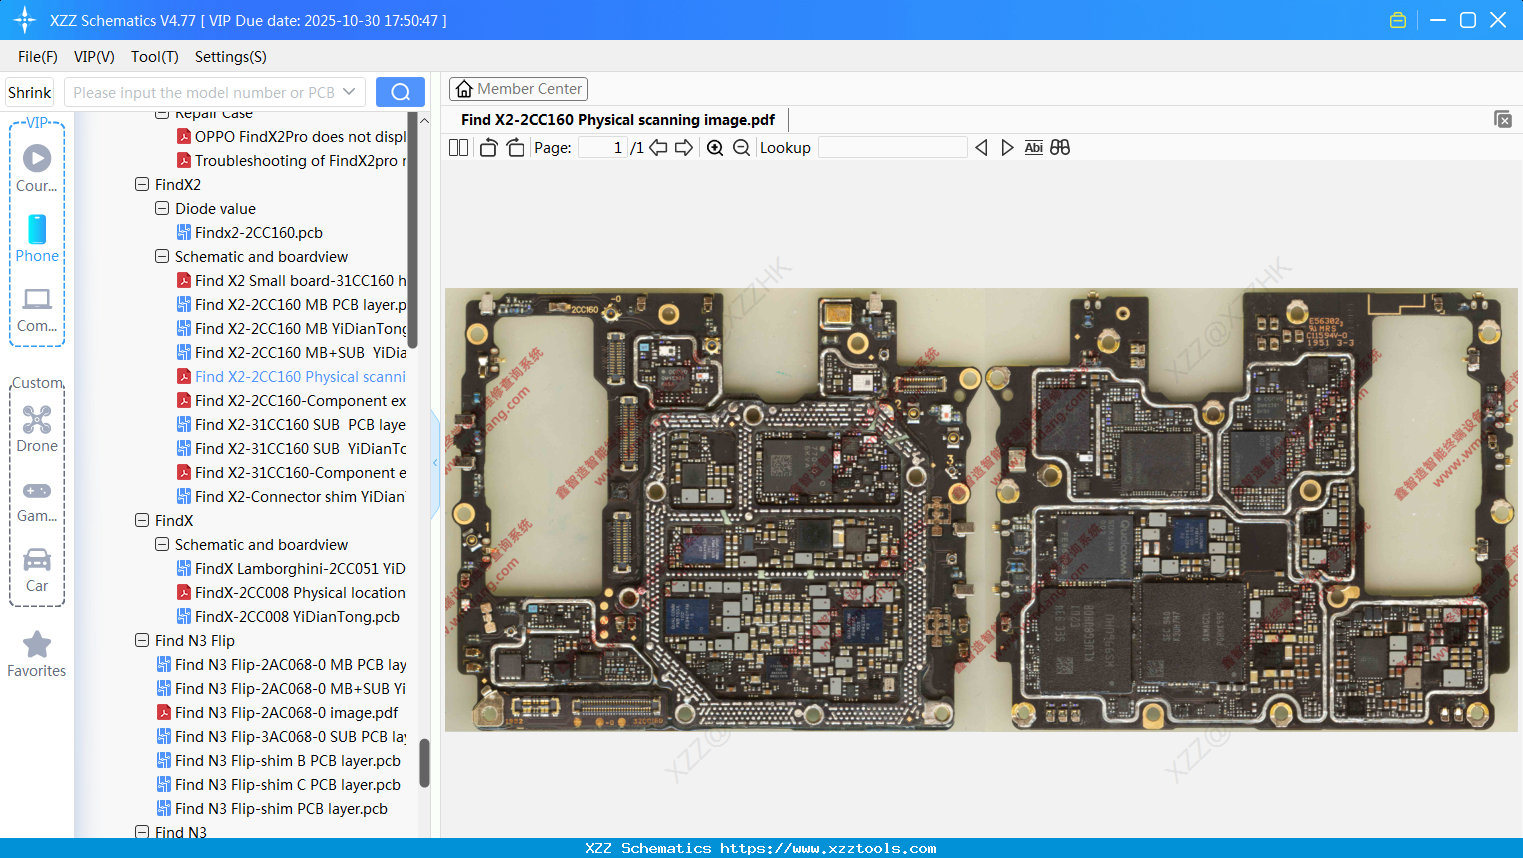Select the Phone category icon

click(37, 238)
